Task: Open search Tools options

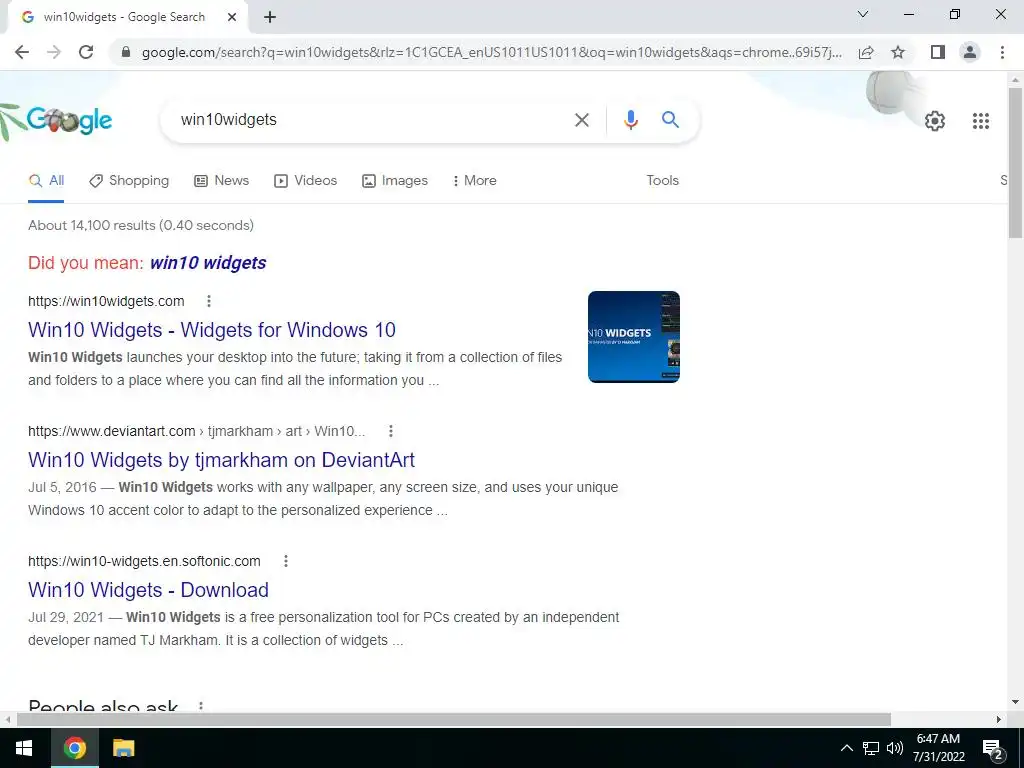Action: [662, 181]
